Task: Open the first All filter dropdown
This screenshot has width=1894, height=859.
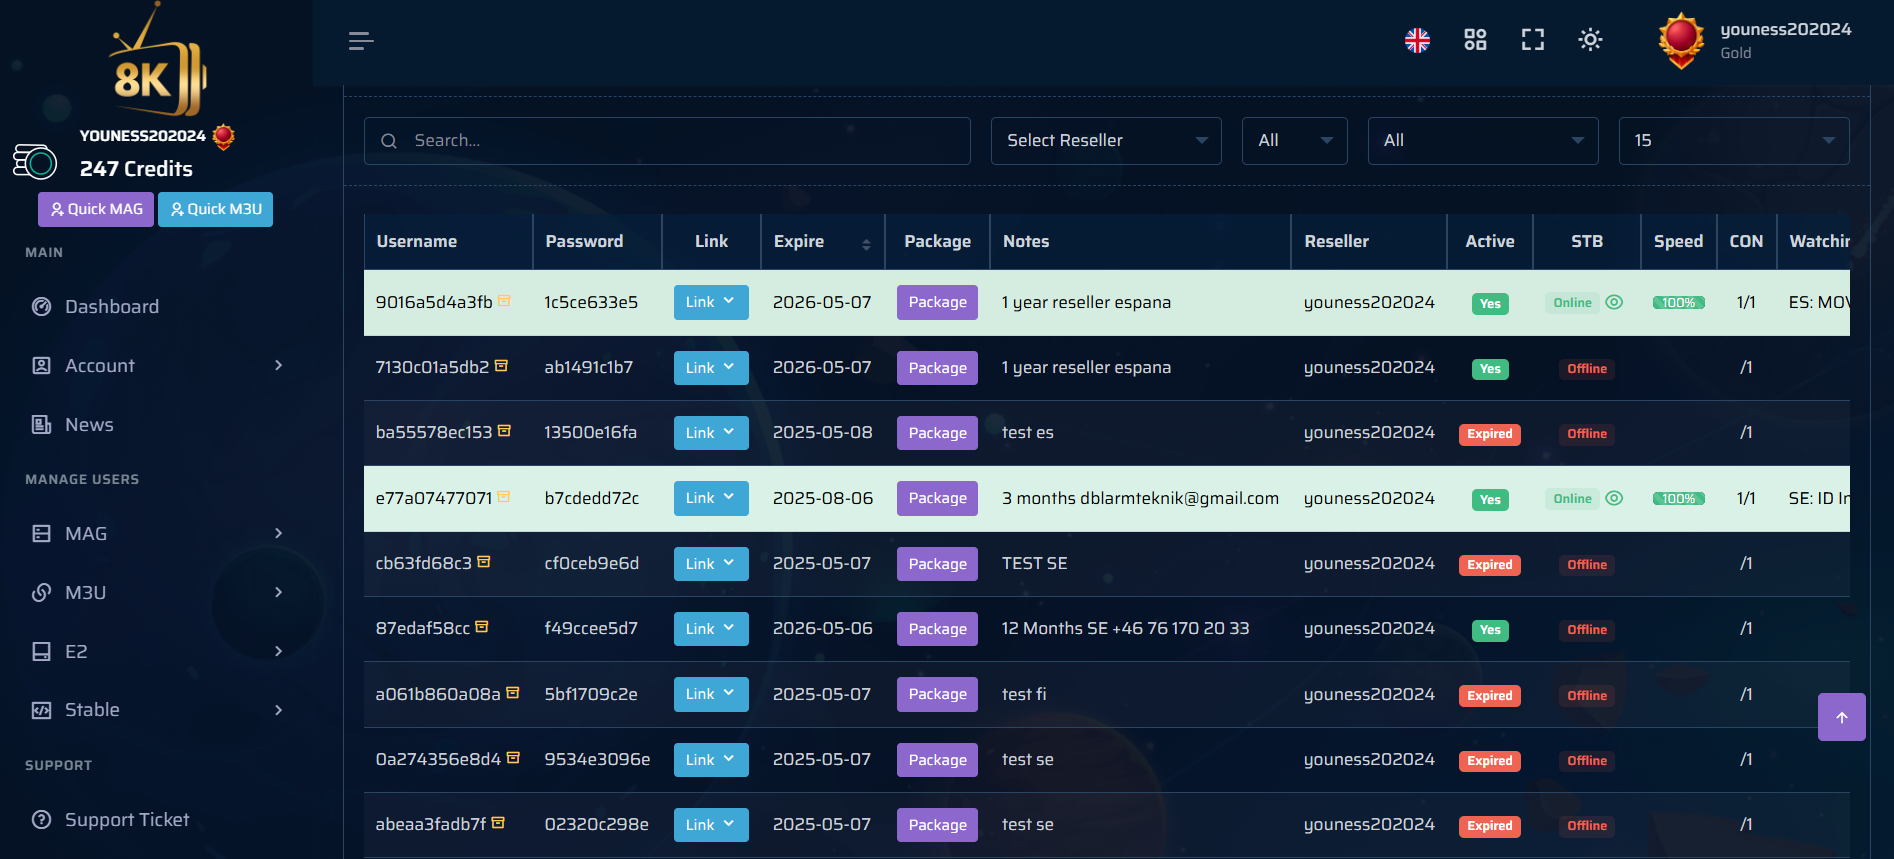Action: pyautogui.click(x=1295, y=141)
